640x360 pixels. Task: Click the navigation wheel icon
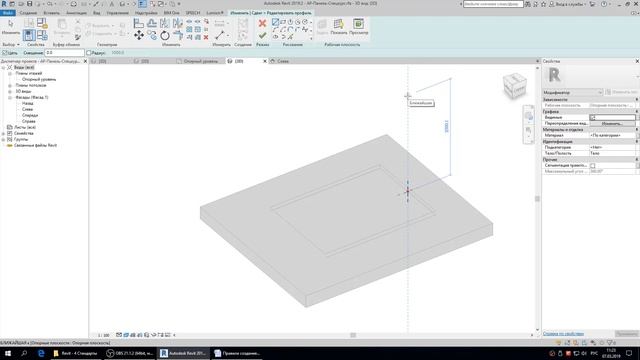pyautogui.click(x=529, y=116)
